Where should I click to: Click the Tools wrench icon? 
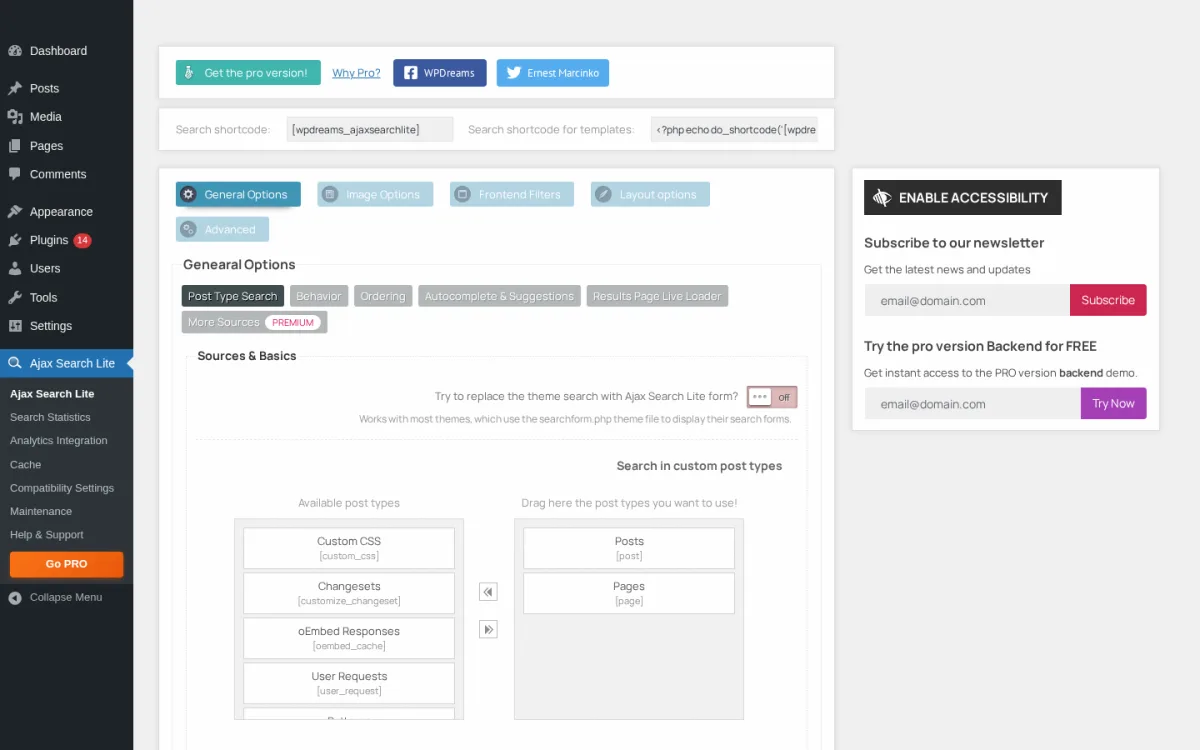tap(15, 297)
